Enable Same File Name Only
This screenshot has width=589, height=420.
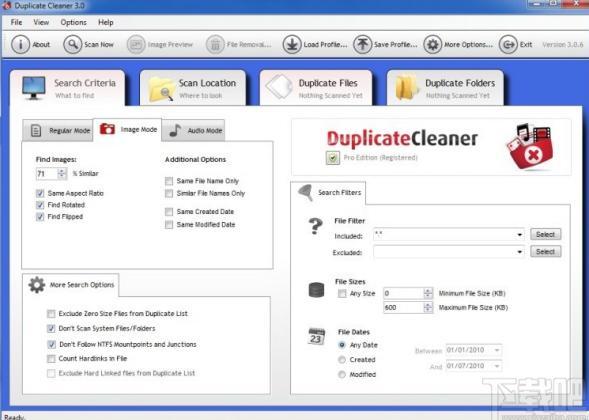[x=169, y=181]
